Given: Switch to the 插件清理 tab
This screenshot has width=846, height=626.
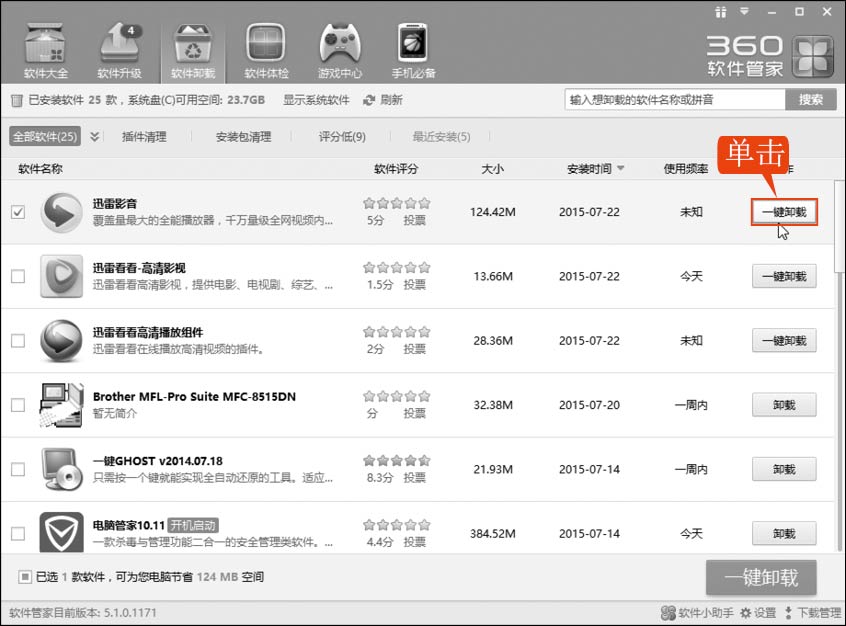Looking at the screenshot, I should pos(144,137).
